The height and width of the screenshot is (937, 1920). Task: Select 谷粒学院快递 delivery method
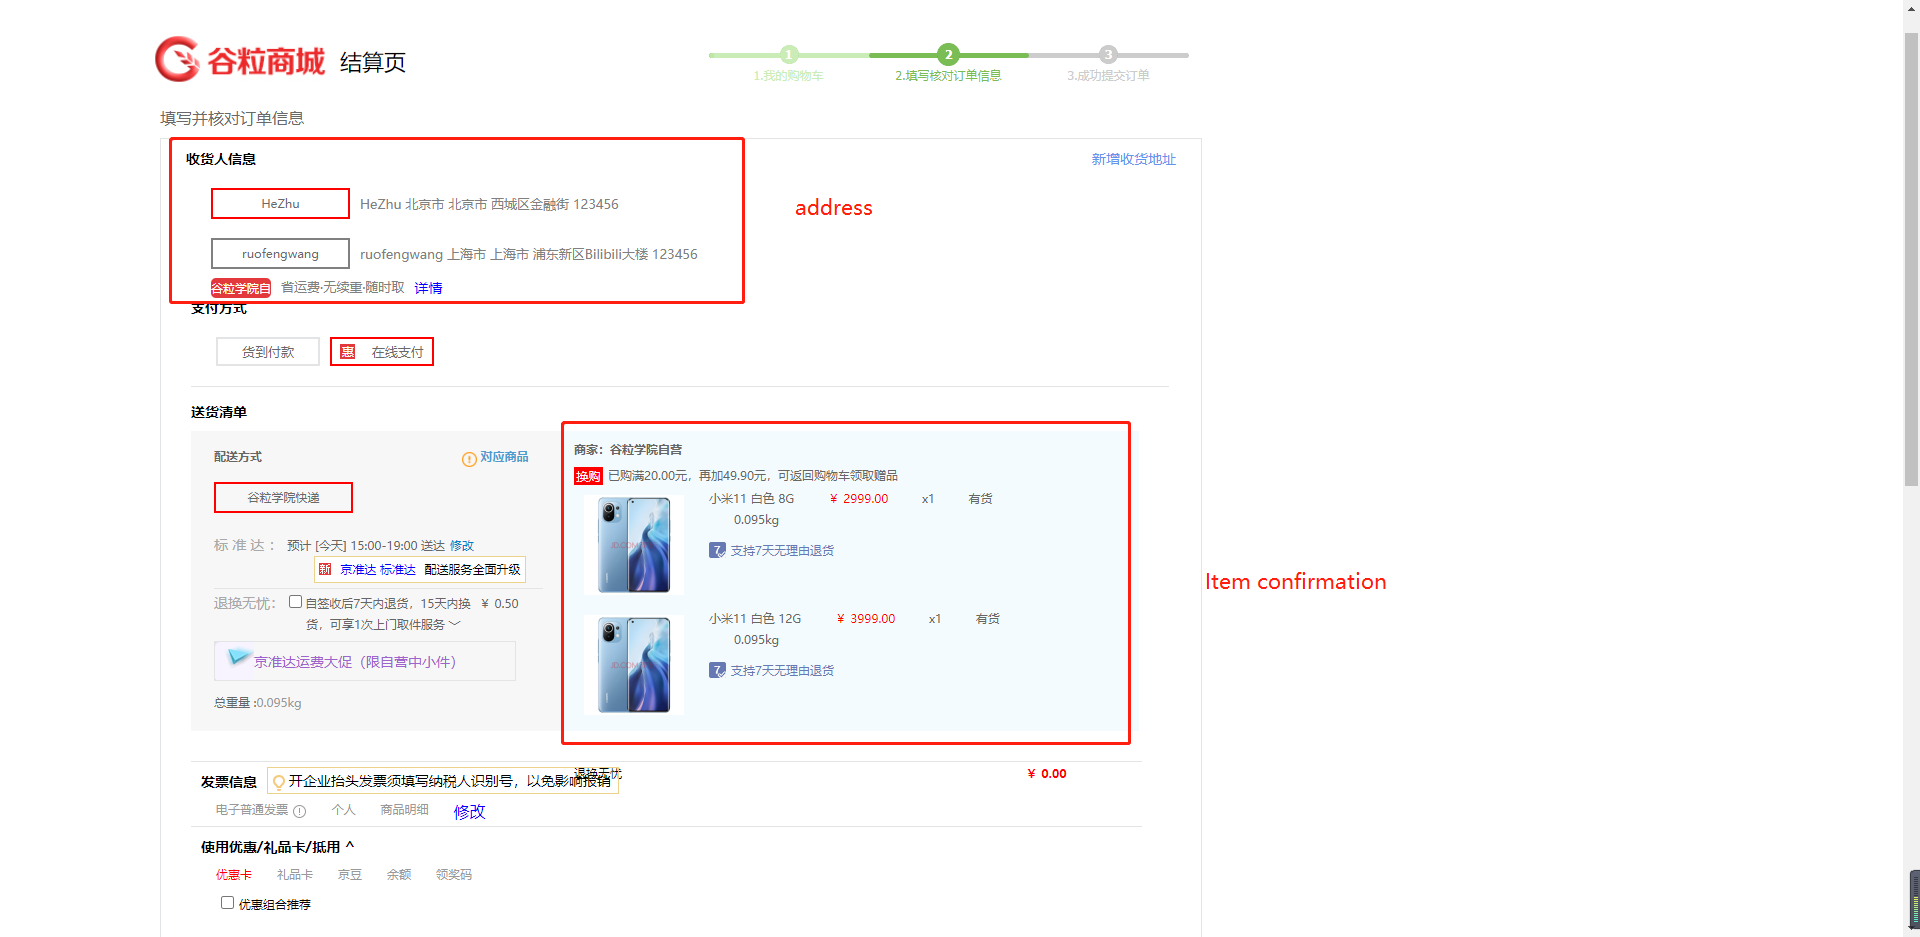point(284,498)
